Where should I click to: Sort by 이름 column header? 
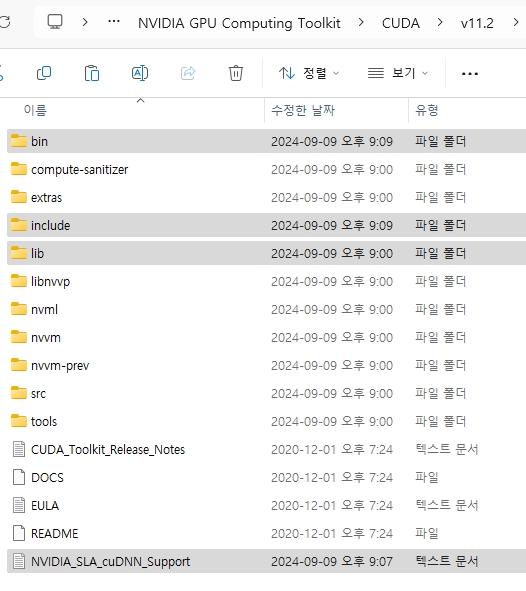tap(35, 110)
